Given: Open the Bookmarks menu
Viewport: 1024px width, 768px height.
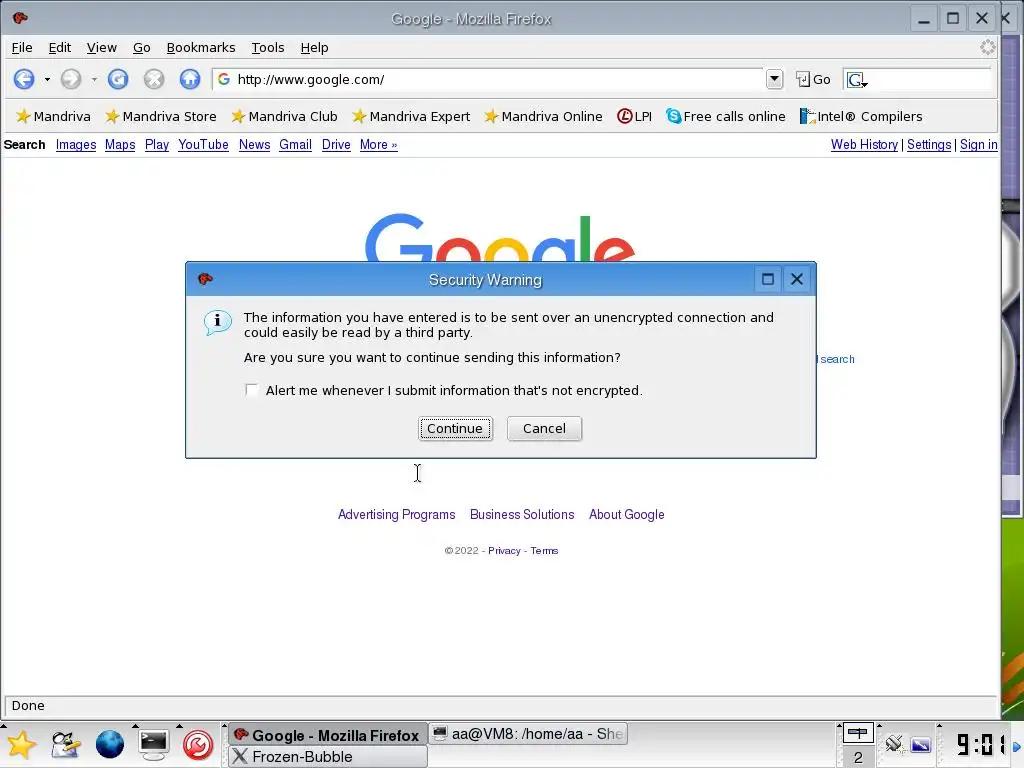Looking at the screenshot, I should click(200, 48).
